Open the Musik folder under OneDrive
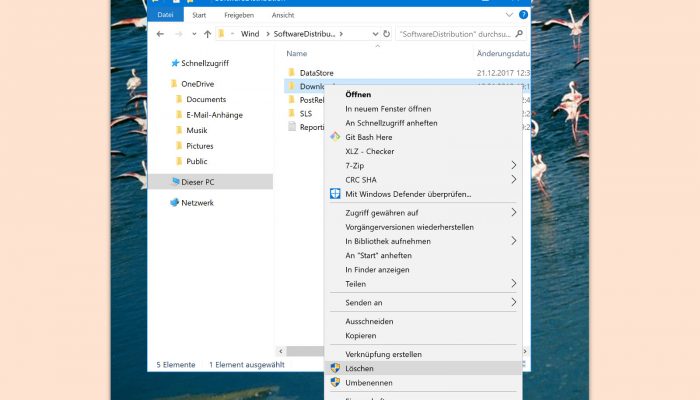This screenshot has height=400, width=700. coord(196,130)
